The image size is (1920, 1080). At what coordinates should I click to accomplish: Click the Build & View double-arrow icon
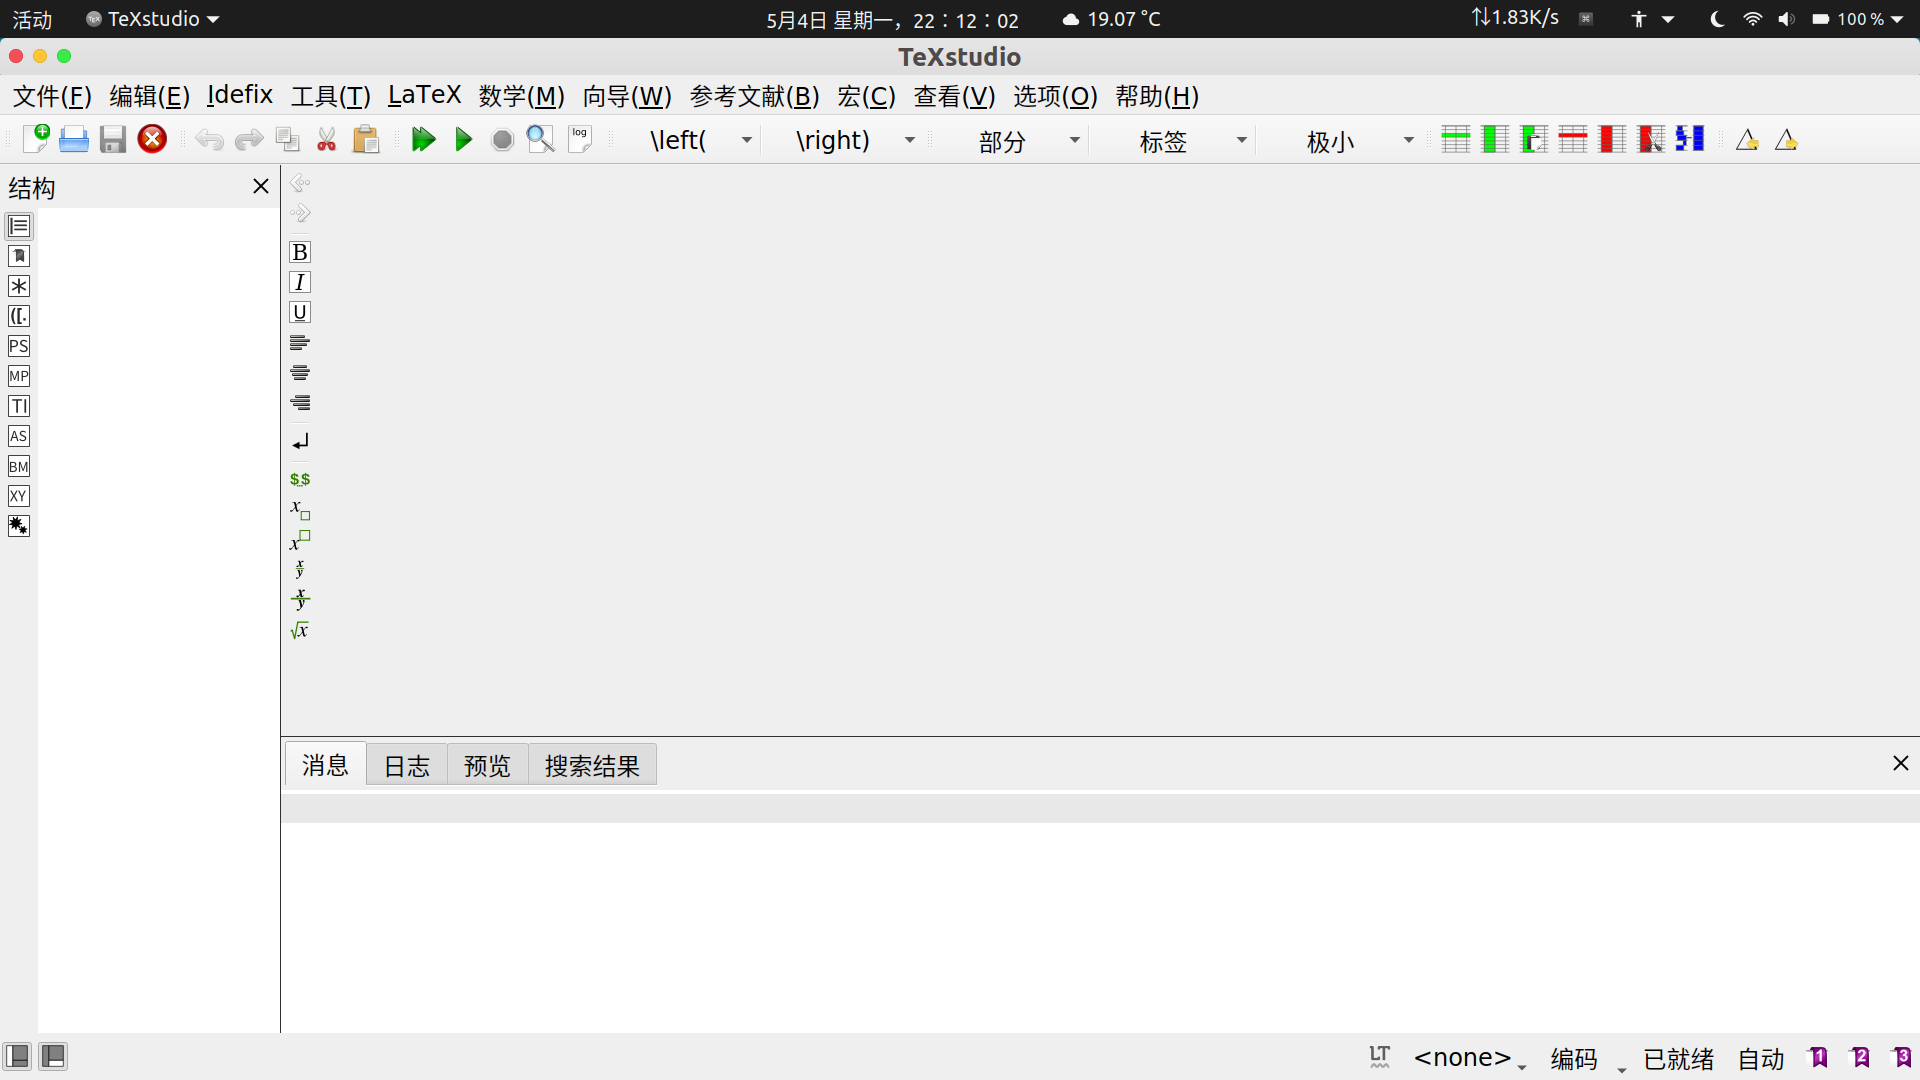(x=423, y=140)
